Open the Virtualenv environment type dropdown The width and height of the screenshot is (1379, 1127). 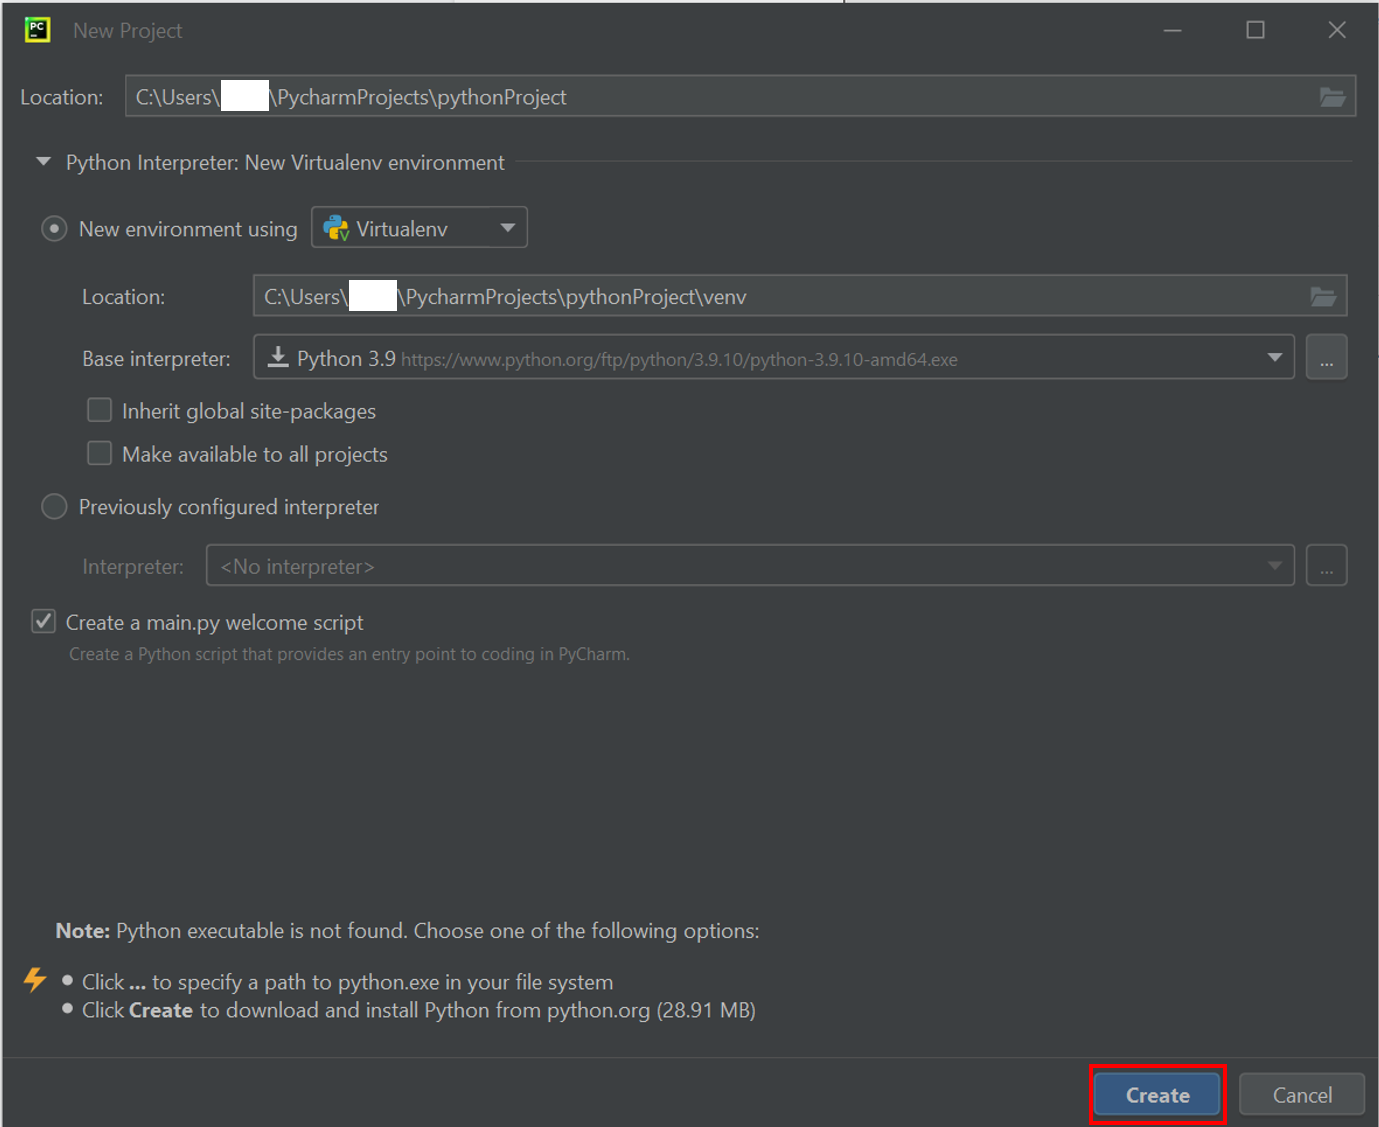419,228
